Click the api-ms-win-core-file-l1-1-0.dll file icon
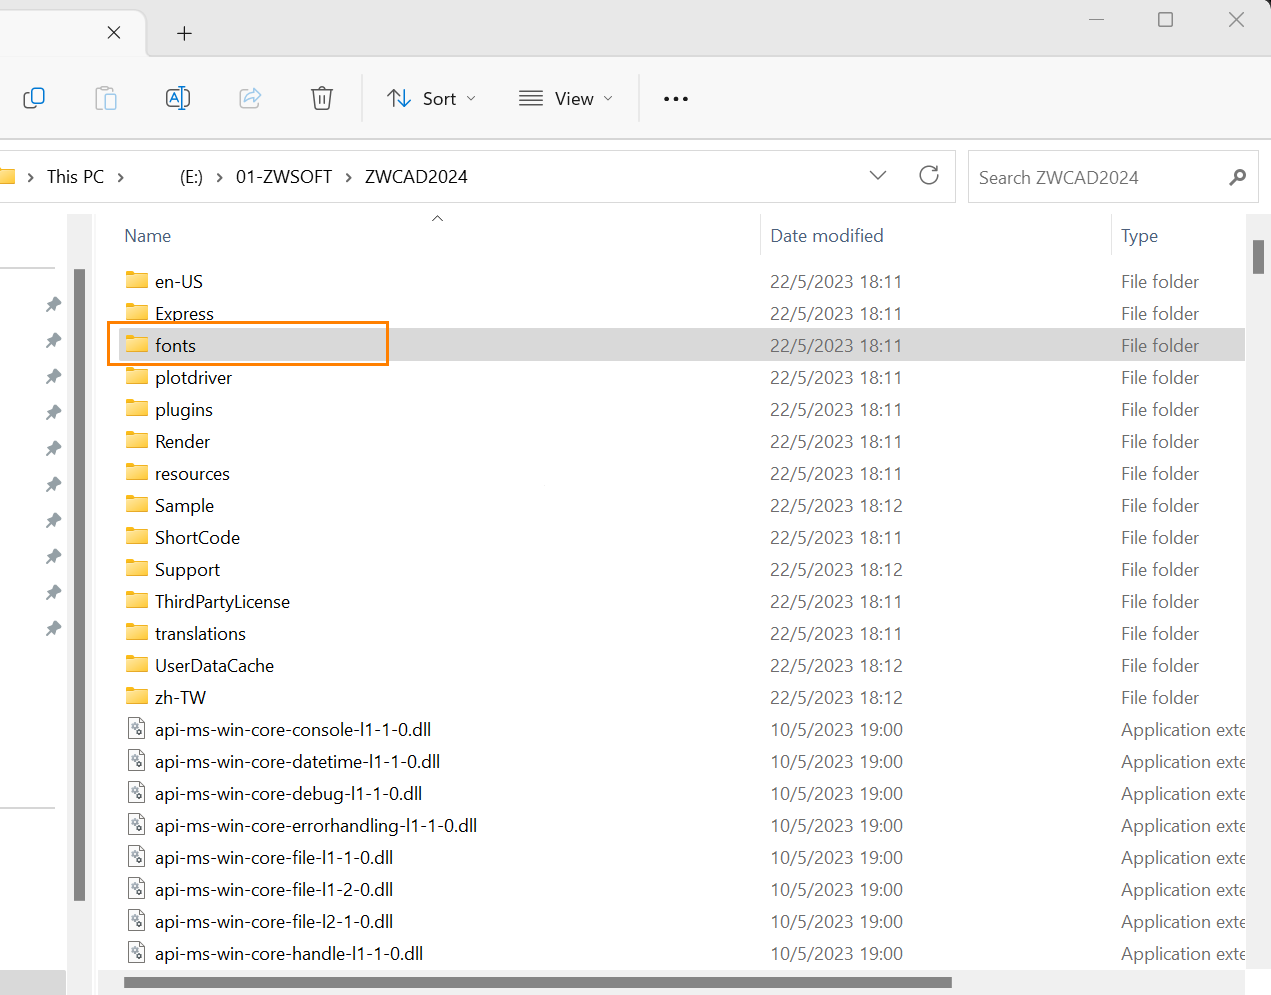Image resolution: width=1271 pixels, height=995 pixels. point(137,857)
